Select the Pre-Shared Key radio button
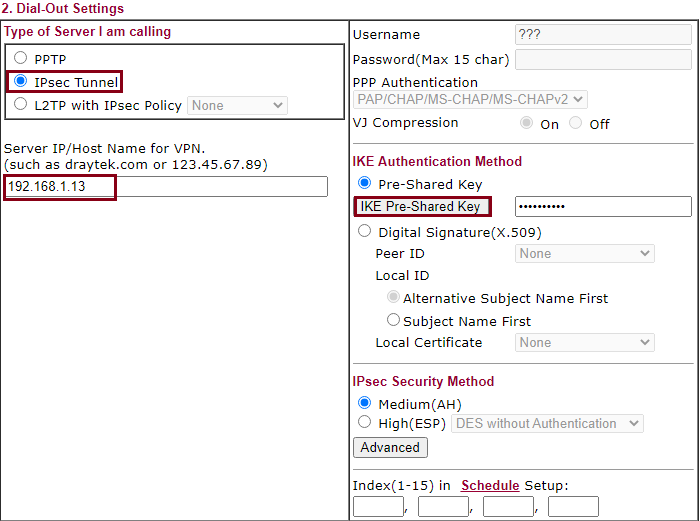The width and height of the screenshot is (700, 521). [364, 184]
